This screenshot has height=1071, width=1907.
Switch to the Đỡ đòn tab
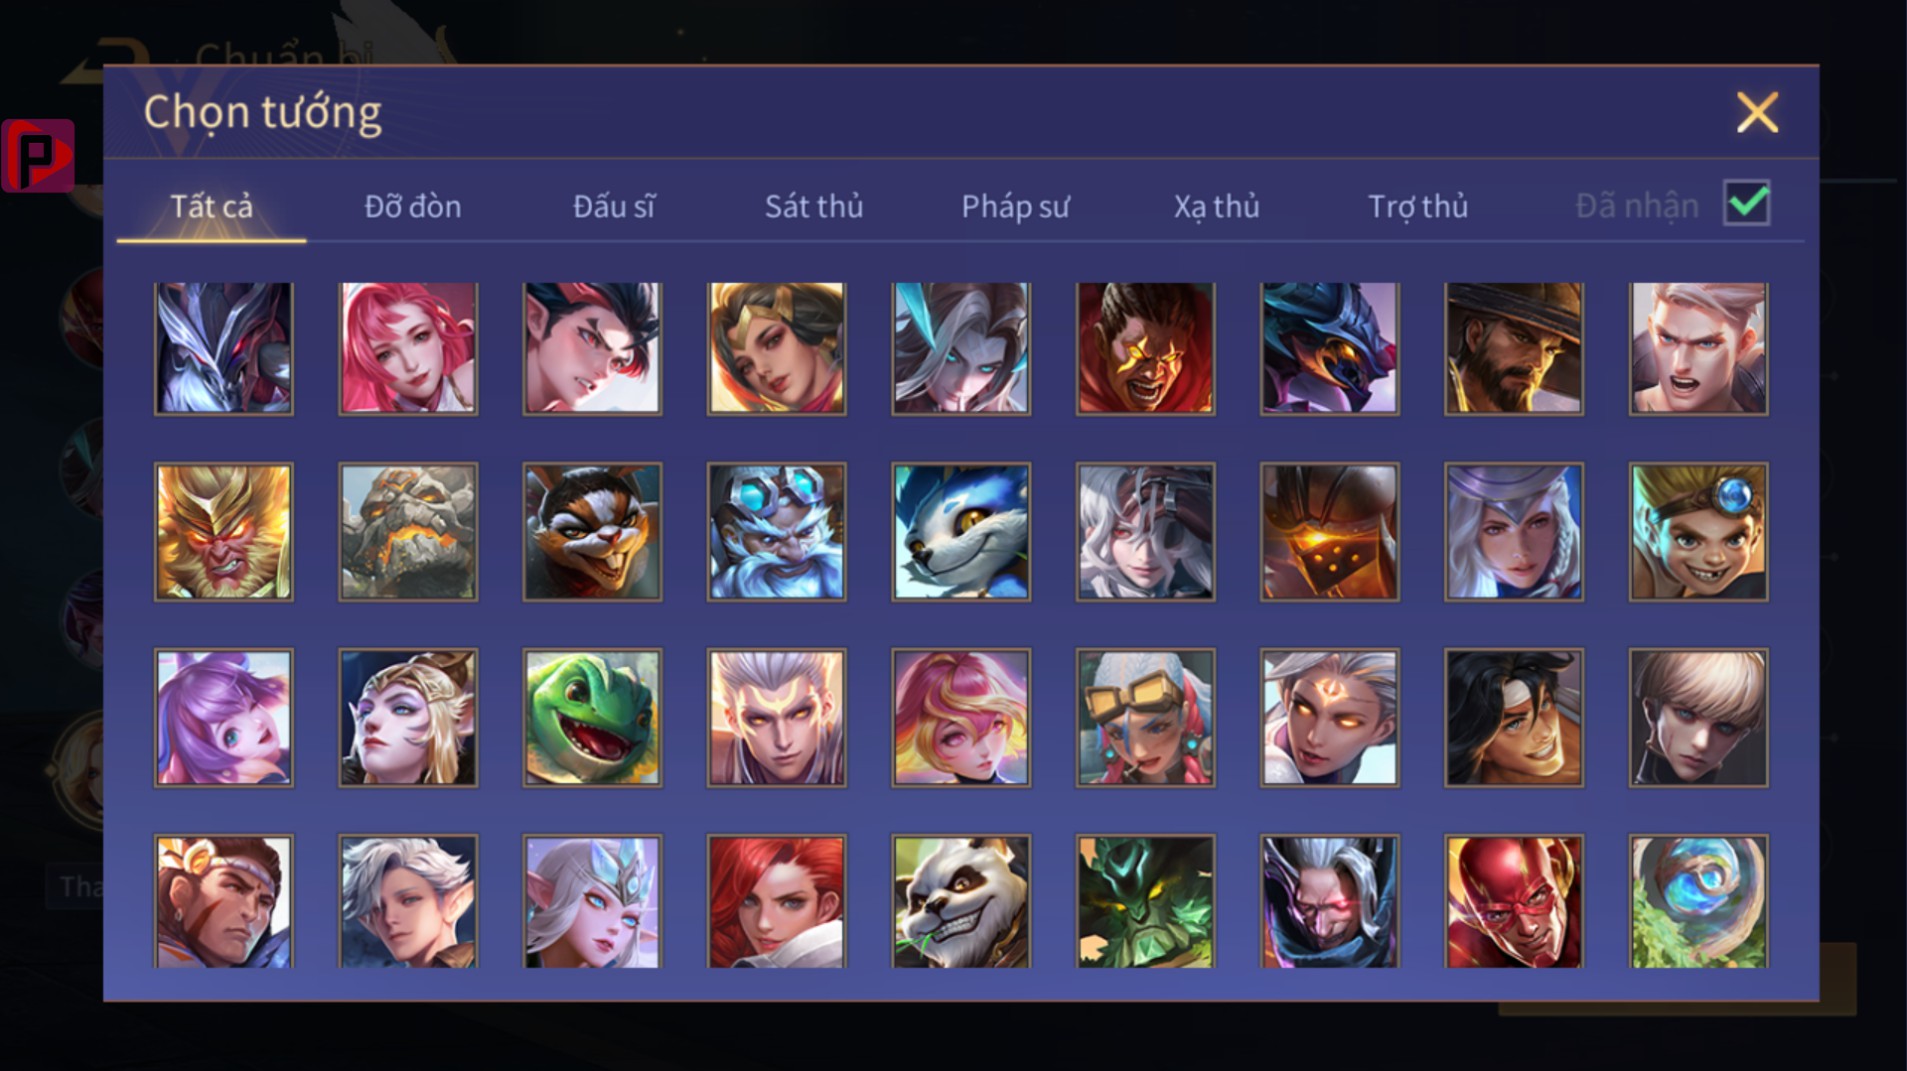point(412,206)
